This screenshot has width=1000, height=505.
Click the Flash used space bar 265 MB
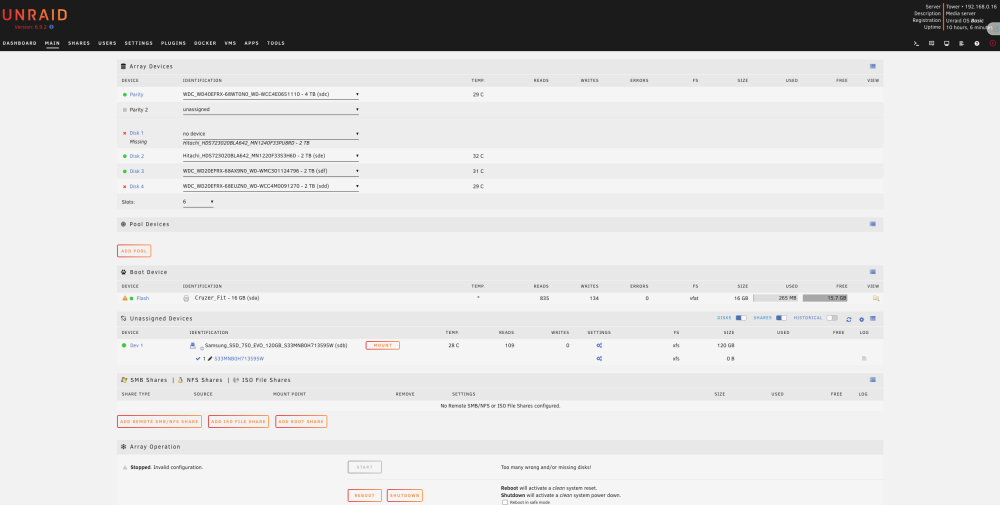[x=776, y=298]
